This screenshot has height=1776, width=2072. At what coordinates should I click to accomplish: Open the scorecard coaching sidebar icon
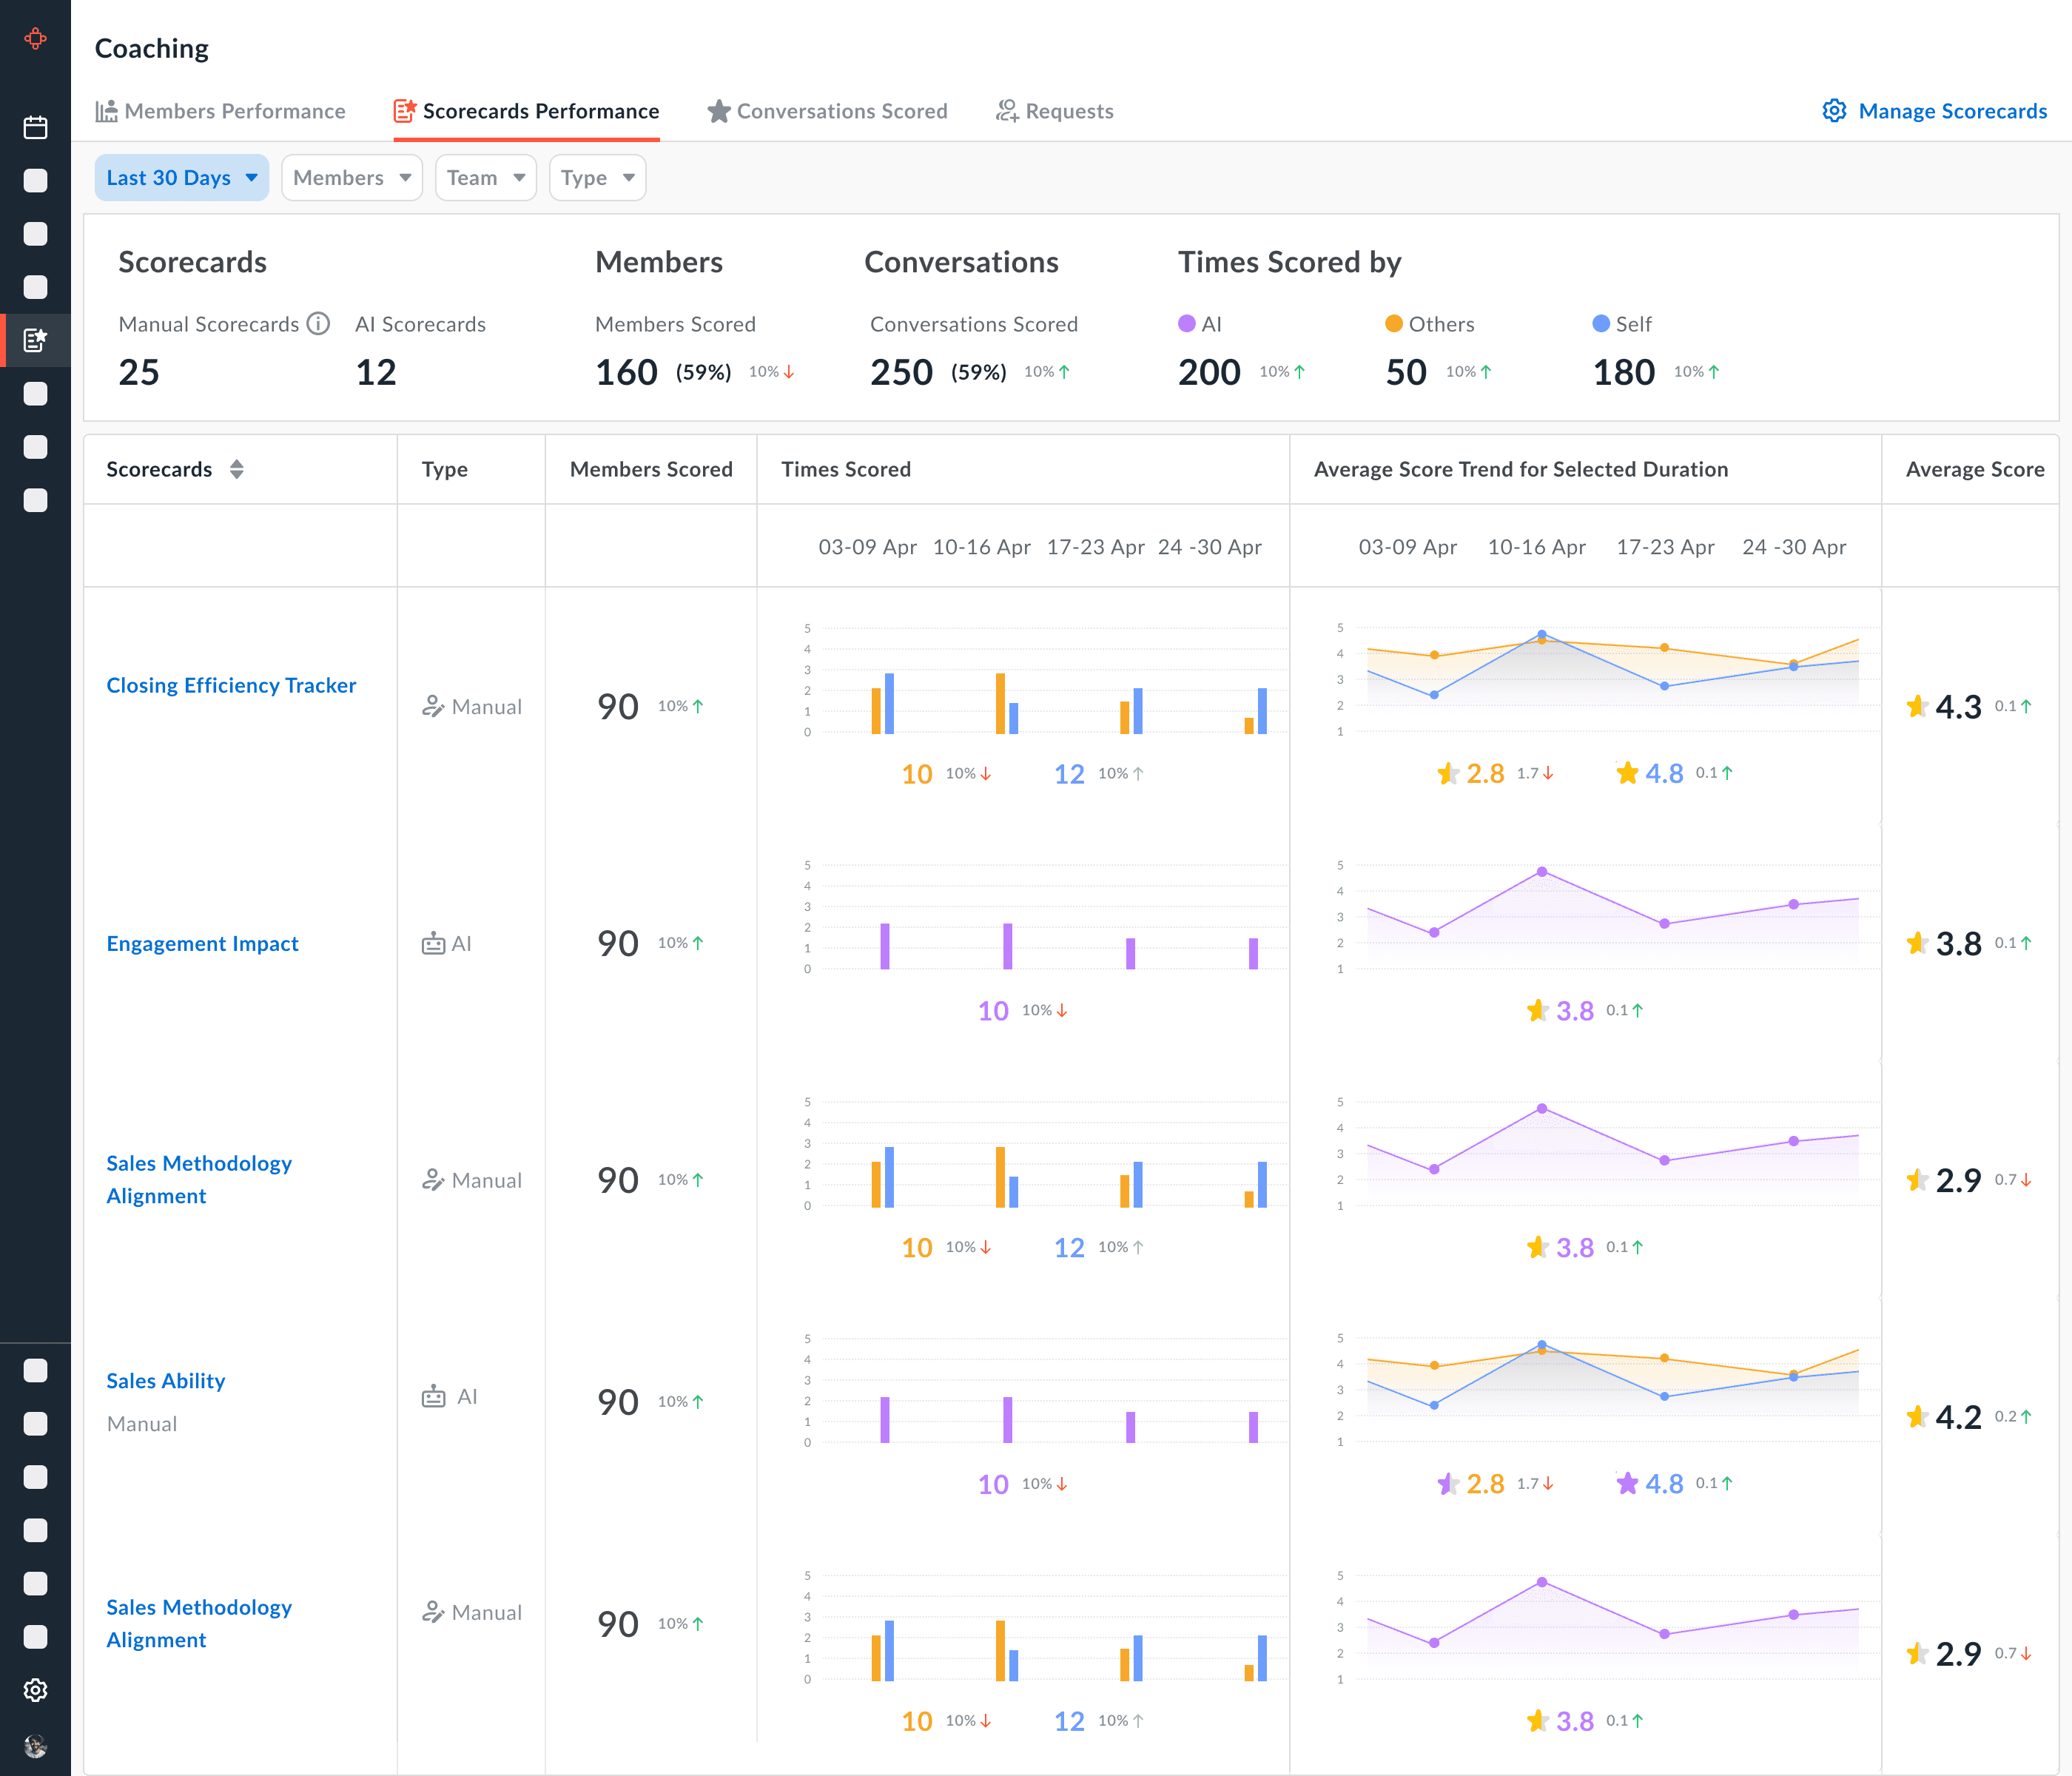pyautogui.click(x=35, y=341)
